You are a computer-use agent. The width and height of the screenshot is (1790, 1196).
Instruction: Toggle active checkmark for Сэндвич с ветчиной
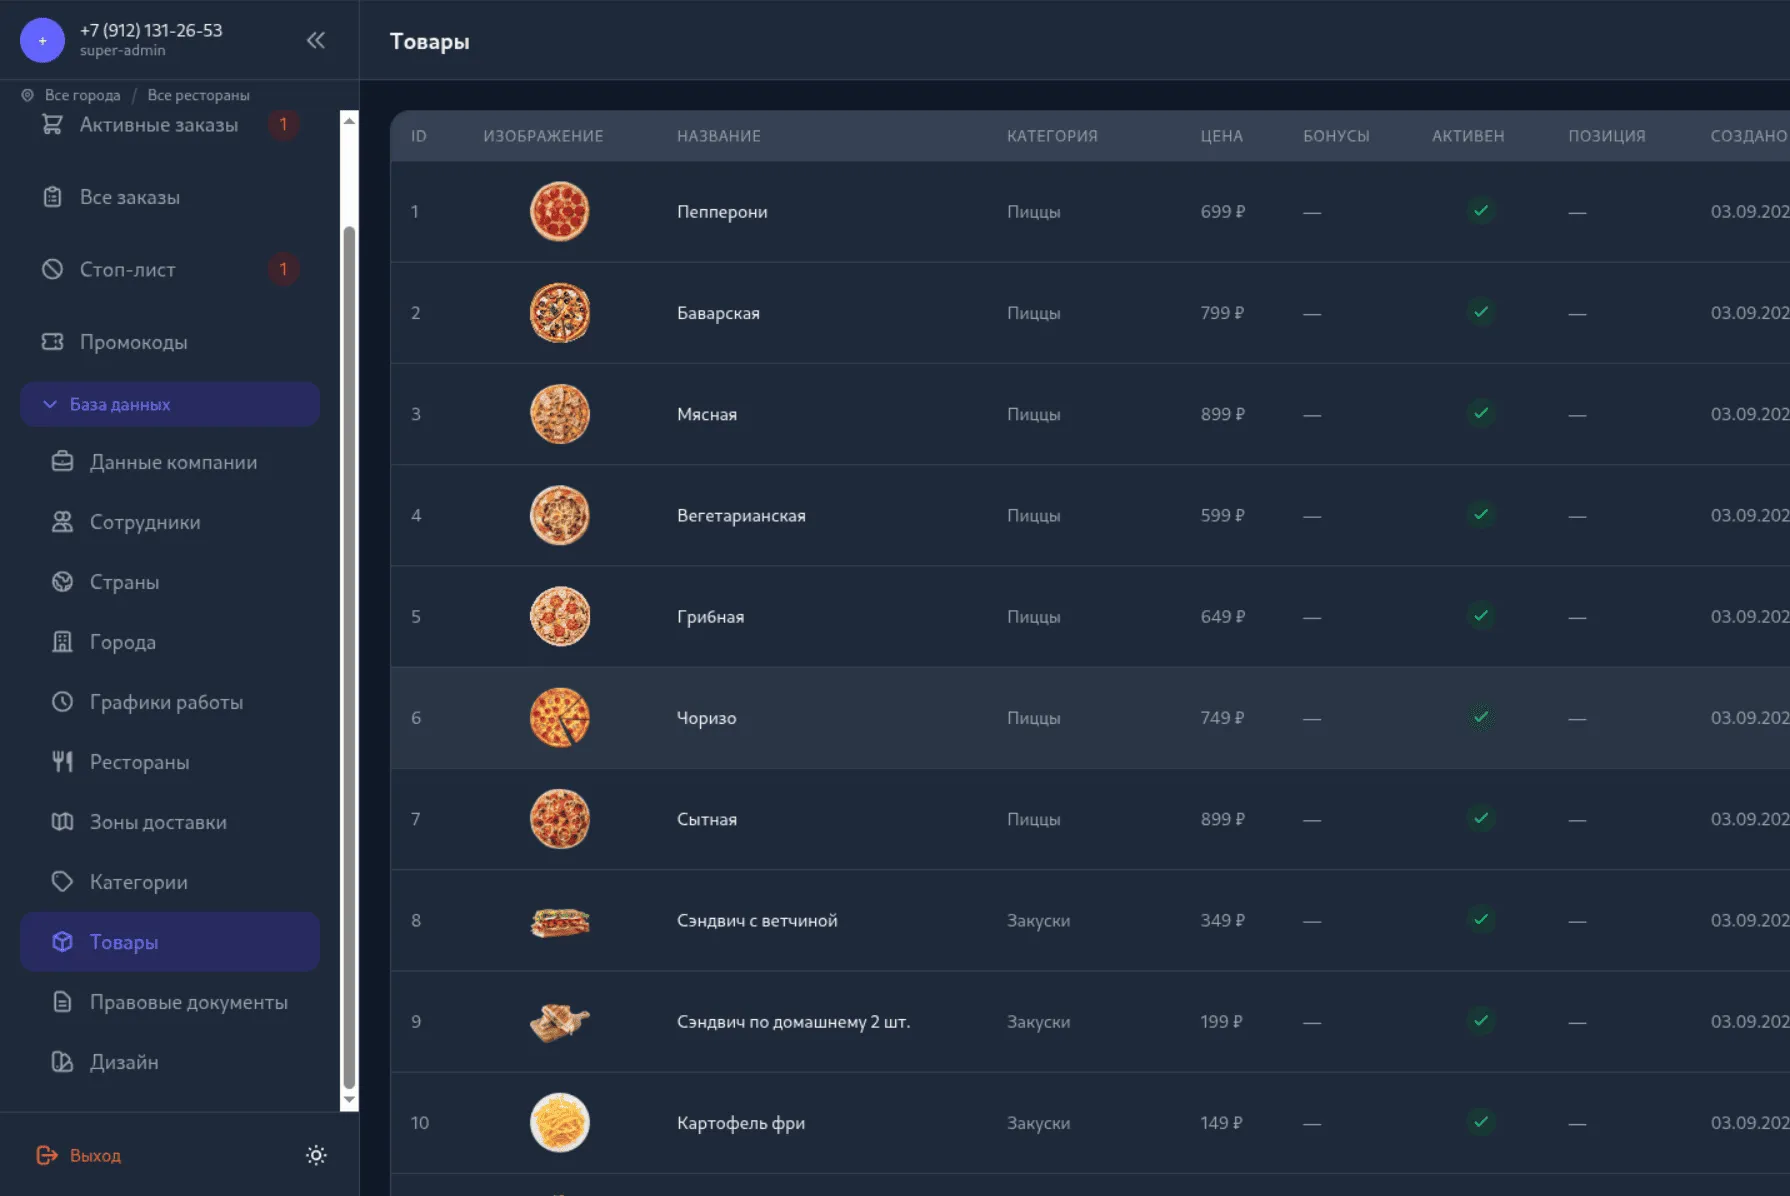tap(1481, 919)
